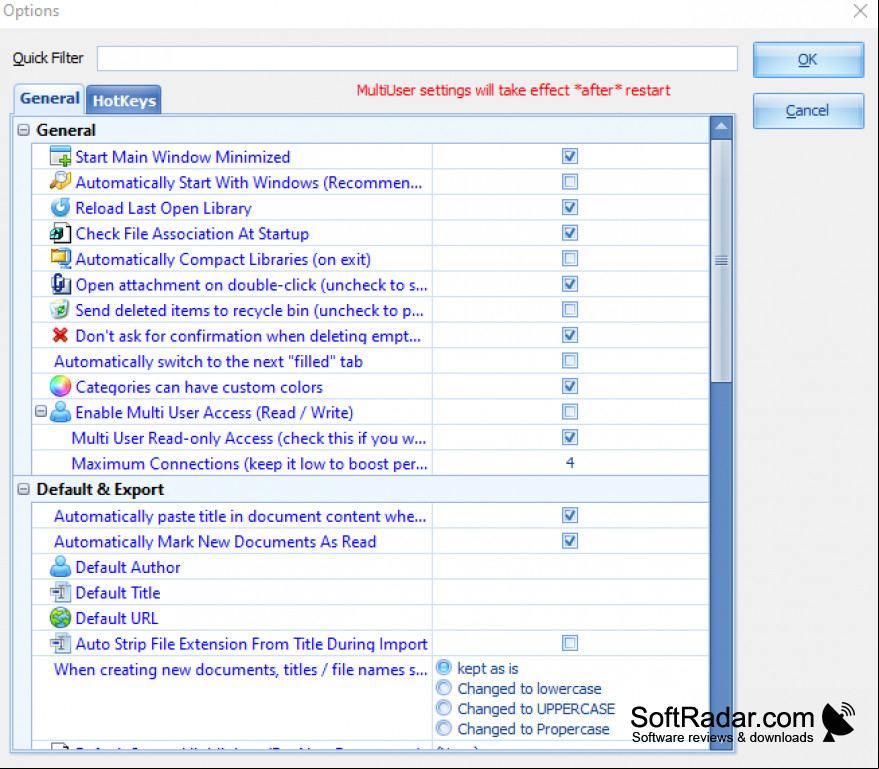Screen dimensions: 879x769
Task: Select 'Maximum Connections' row label
Action: 249,464
